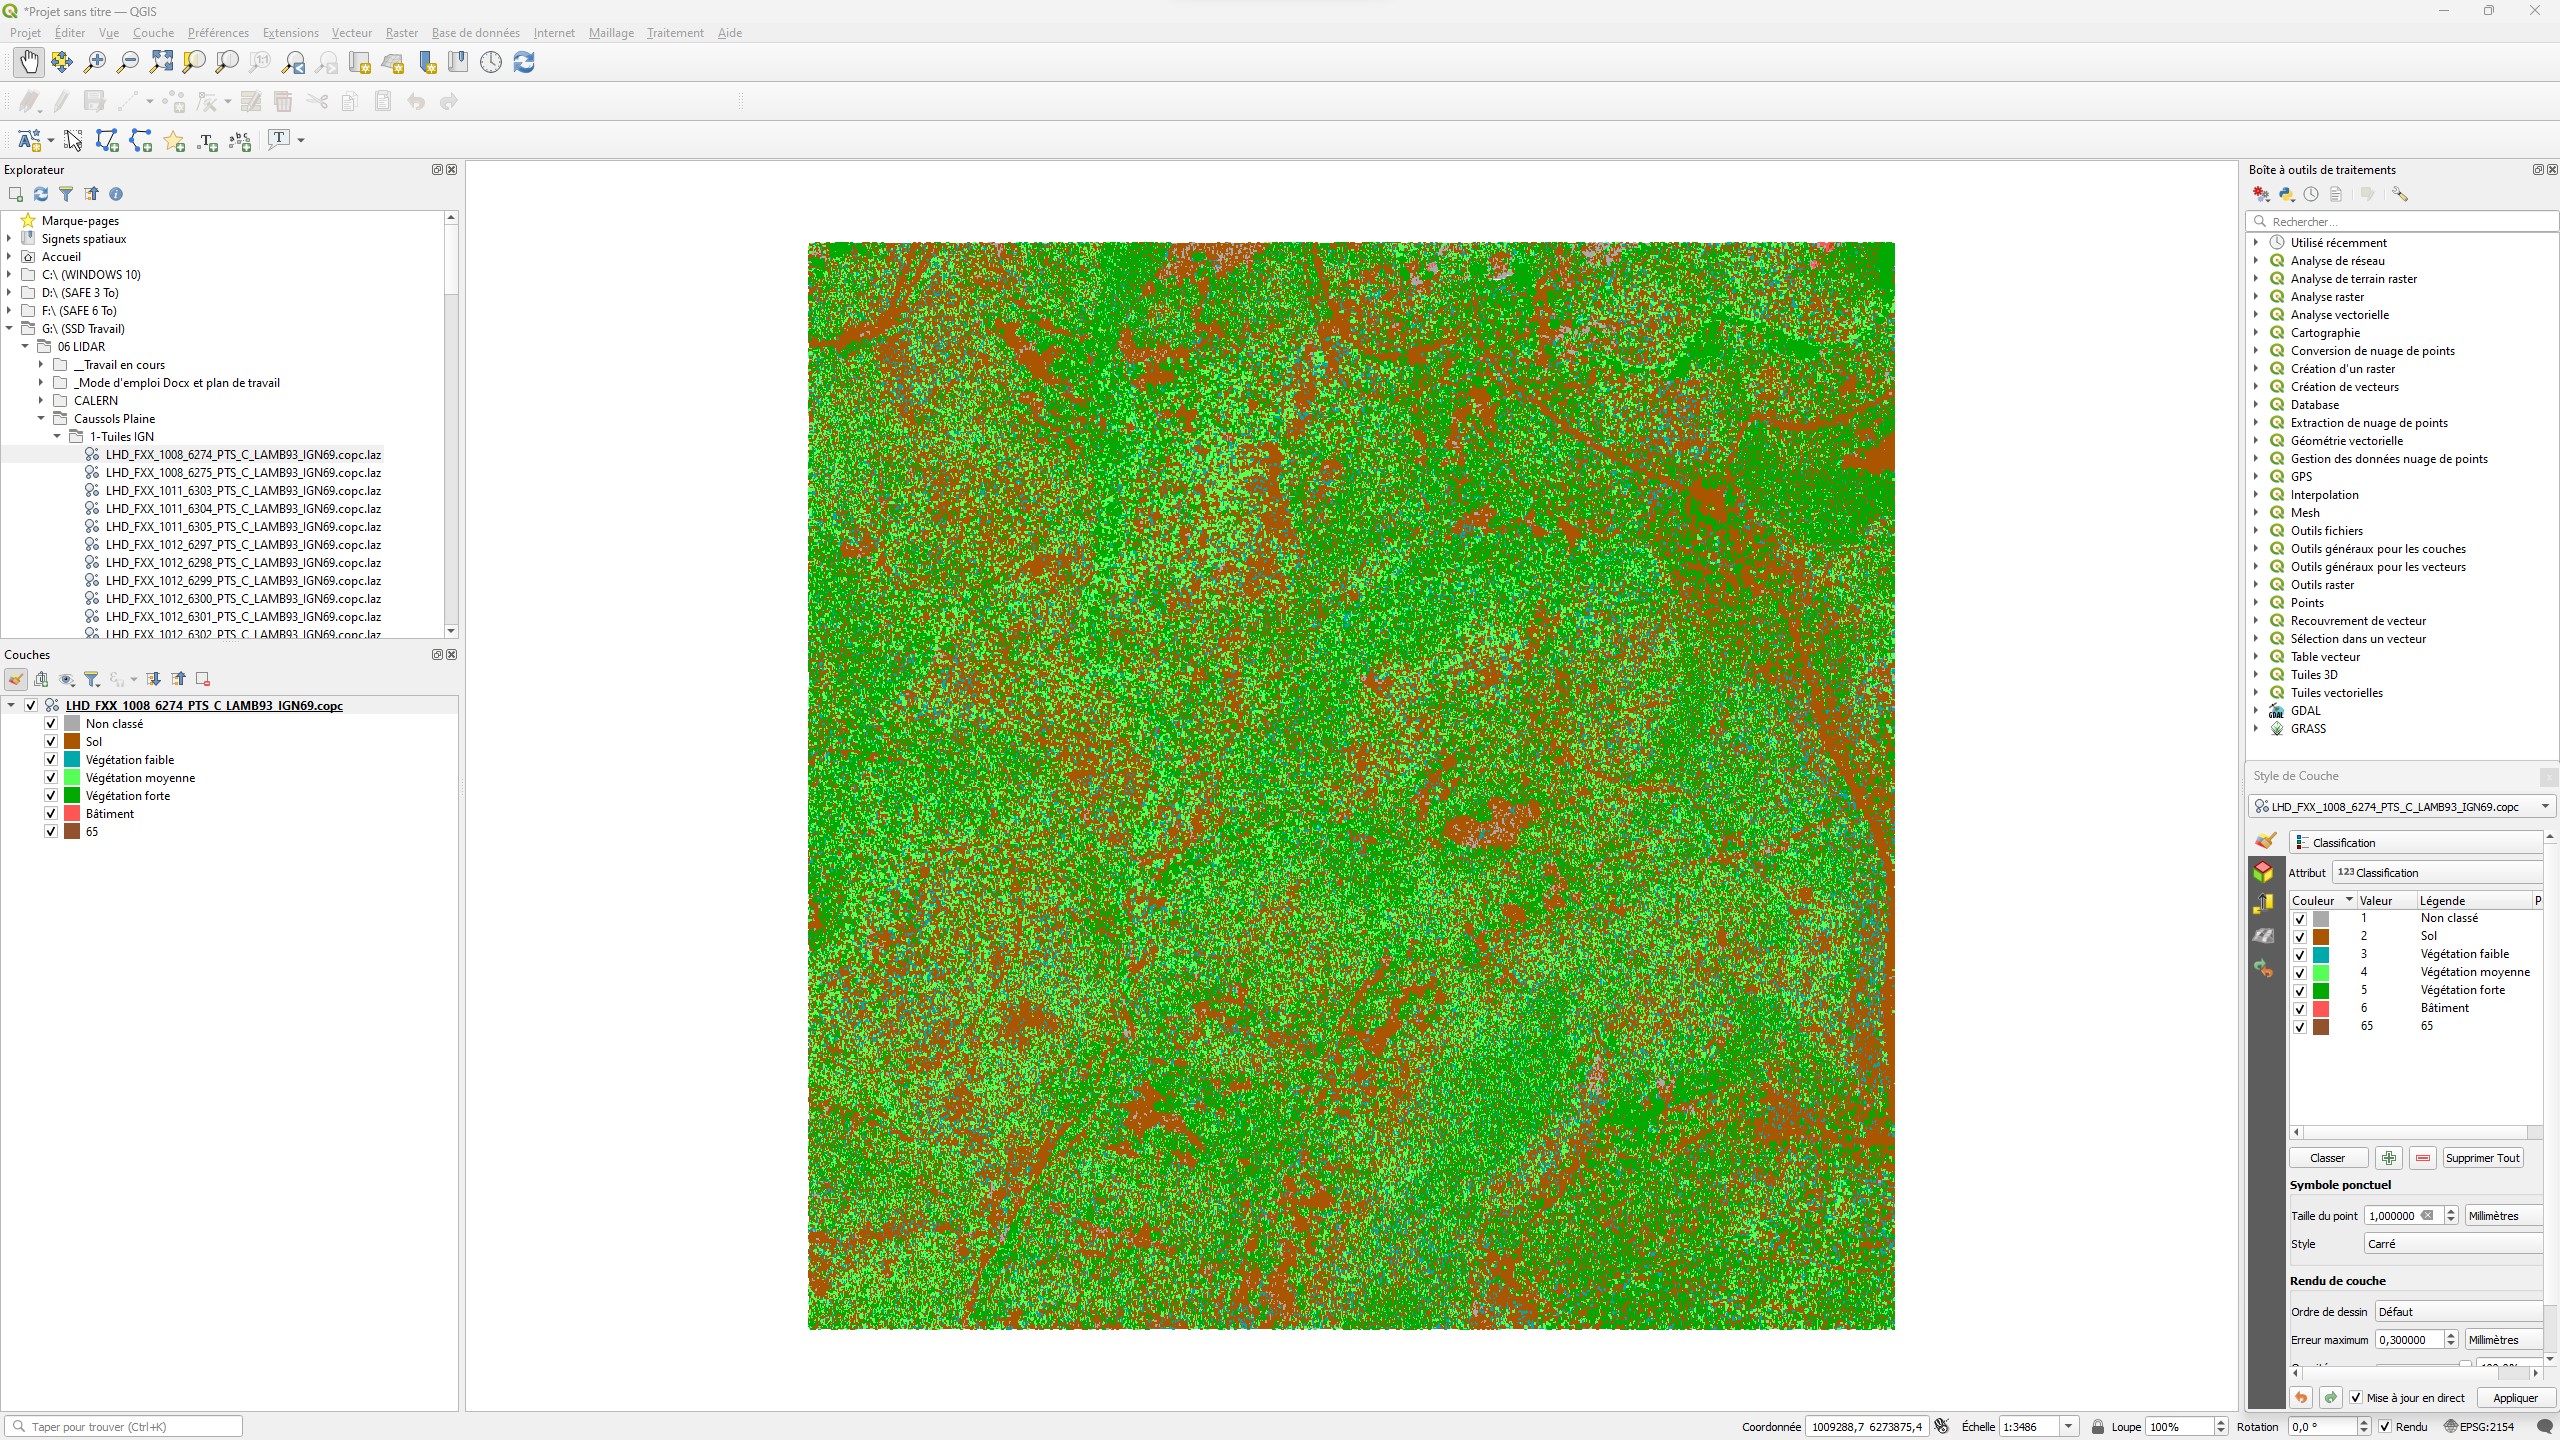The image size is (2560, 1440).
Task: Click the New Map View icon
Action: pyautogui.click(x=359, y=62)
